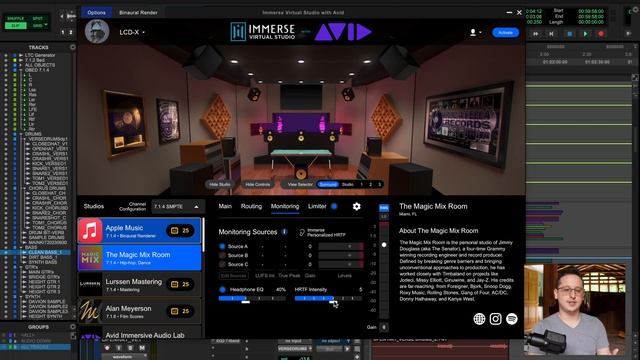The width and height of the screenshot is (640, 360).
Task: Open the settings gear next to Limiter
Action: coord(356,207)
